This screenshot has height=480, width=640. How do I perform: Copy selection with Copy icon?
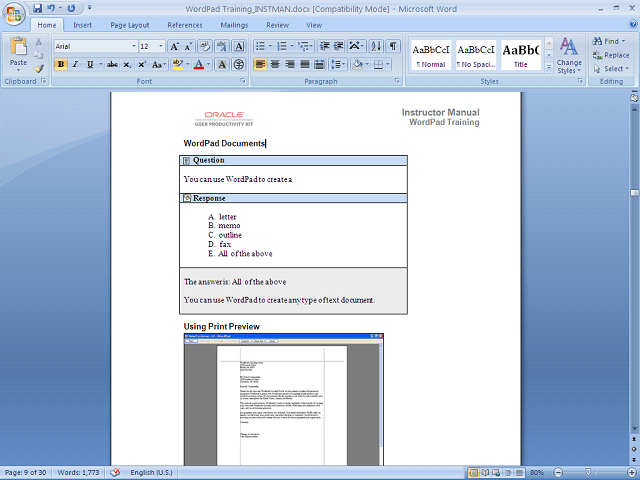(x=38, y=55)
